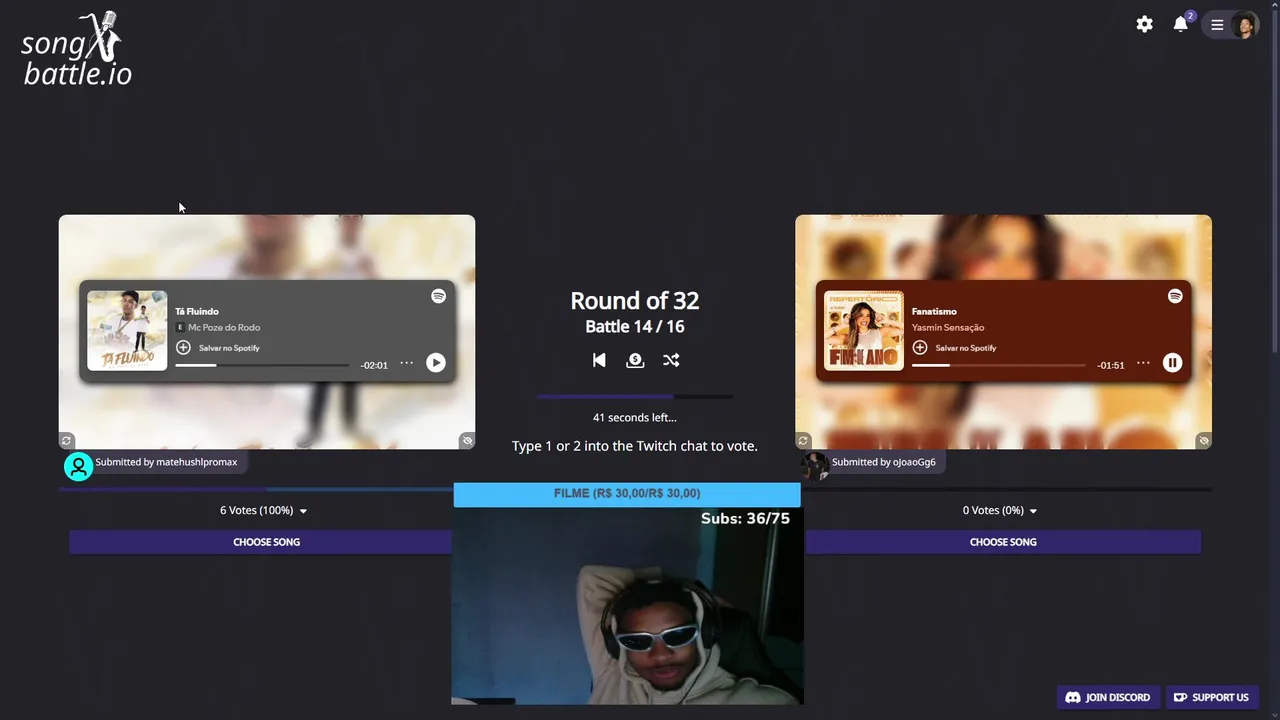Play the Tá Fluindo track

pos(436,363)
